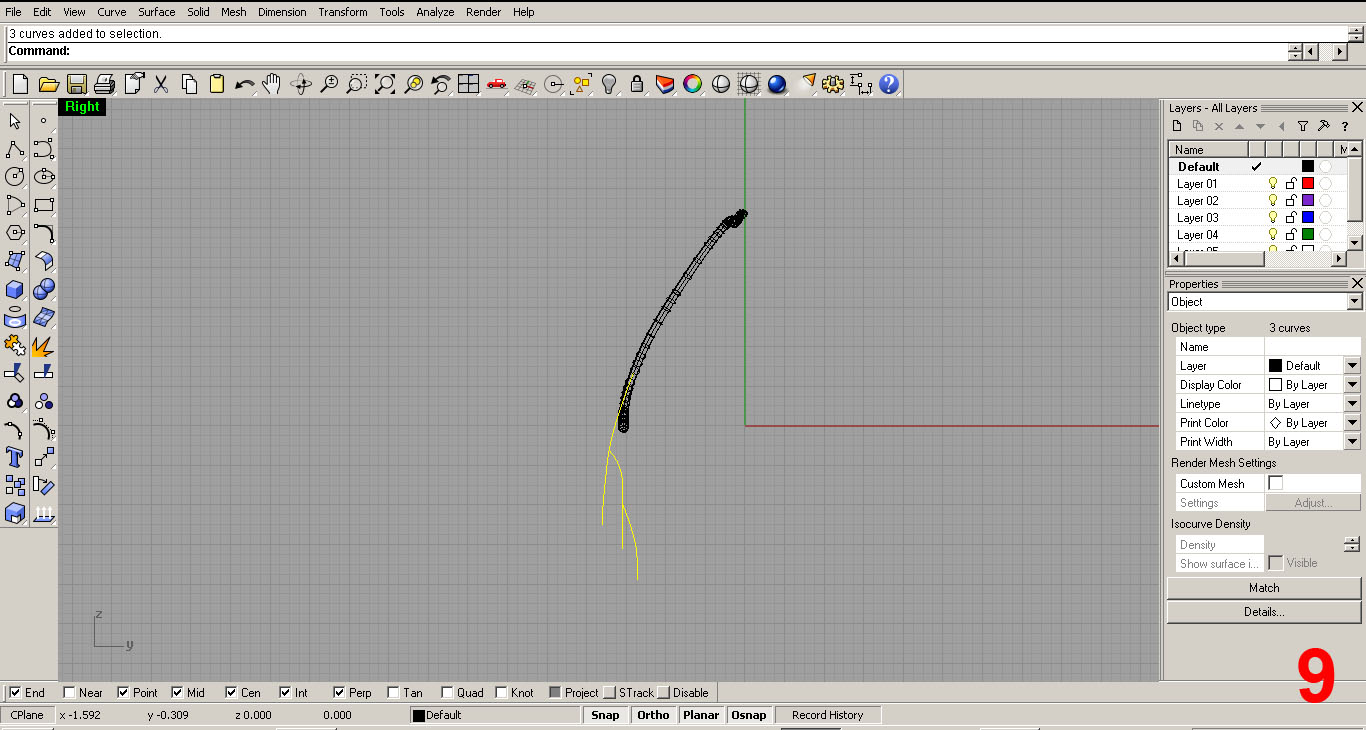This screenshot has width=1366, height=730.
Task: Enable the Knot osnap checkbox
Action: click(501, 692)
